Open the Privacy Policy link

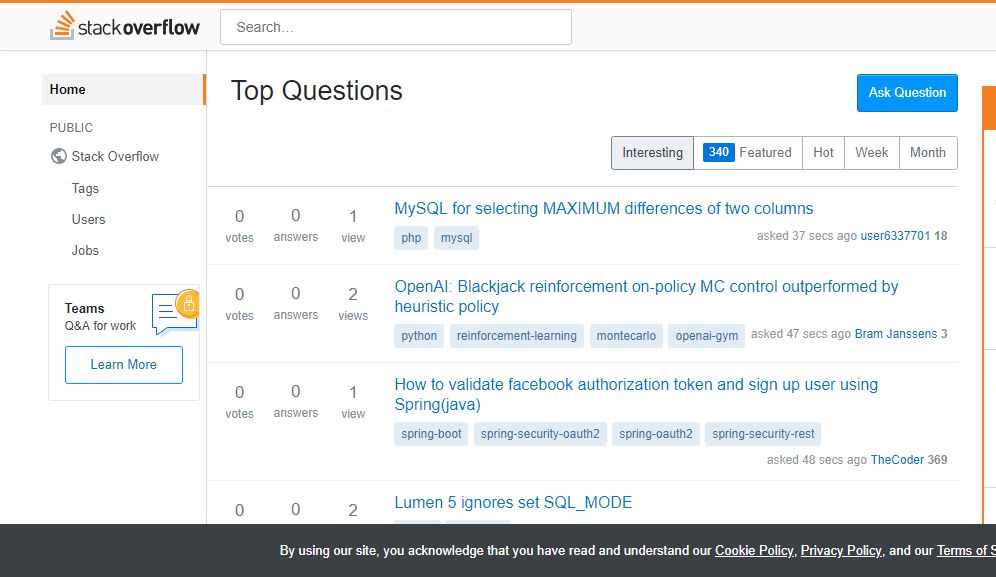(841, 550)
